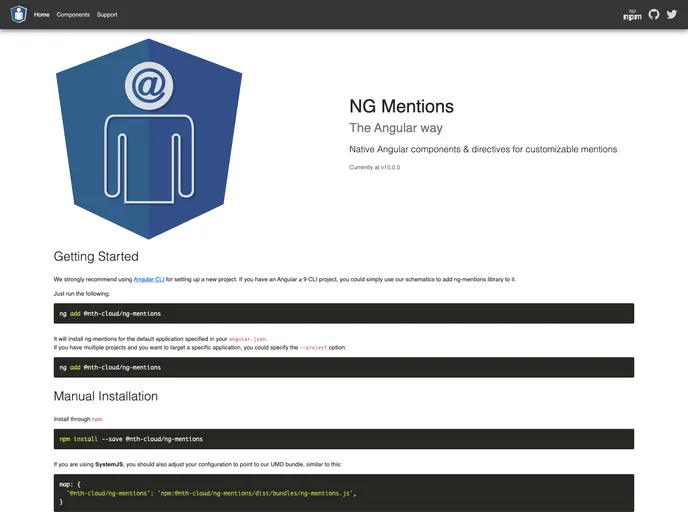This screenshot has height=512, width=688.
Task: Click the 'Install through npm:' text
Action: click(78, 419)
